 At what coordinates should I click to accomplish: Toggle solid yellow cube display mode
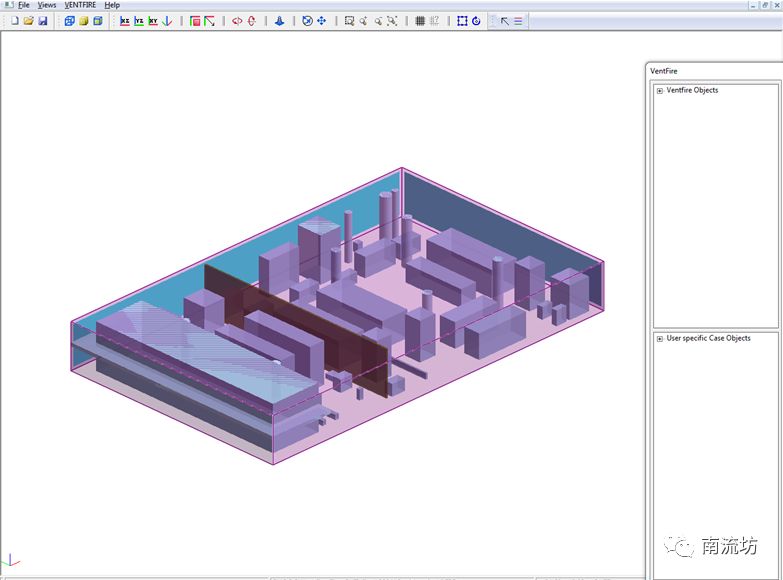point(84,21)
